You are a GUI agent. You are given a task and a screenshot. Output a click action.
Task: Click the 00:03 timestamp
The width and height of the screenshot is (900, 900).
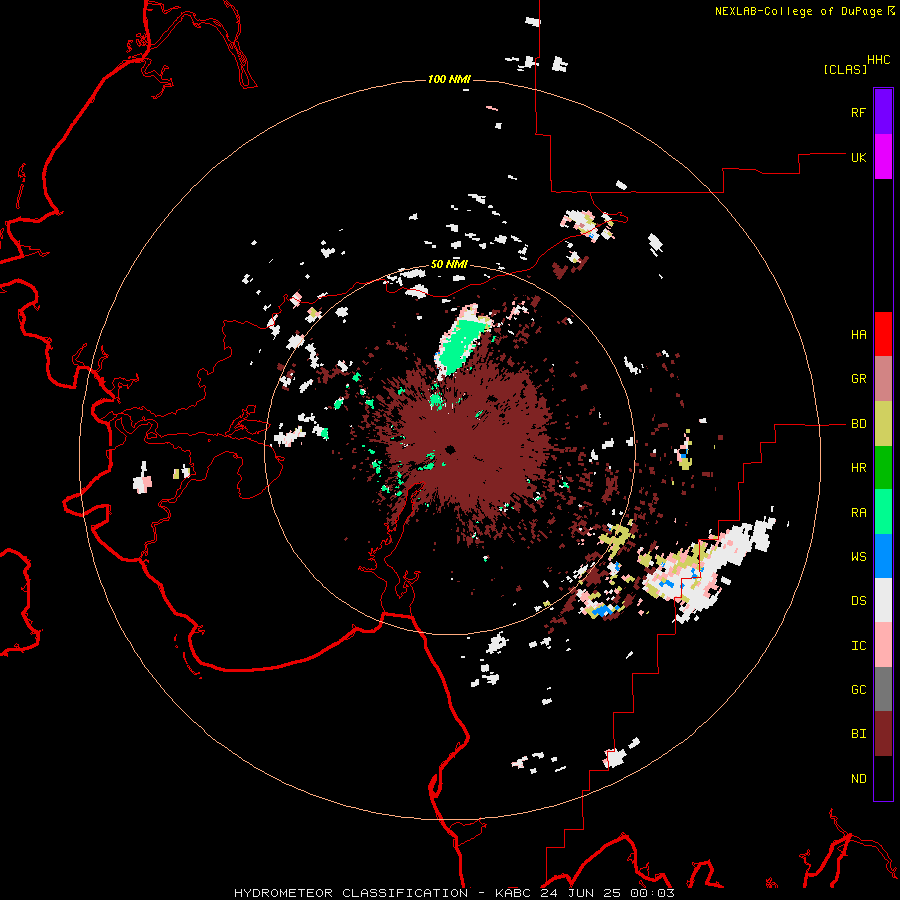coord(653,893)
